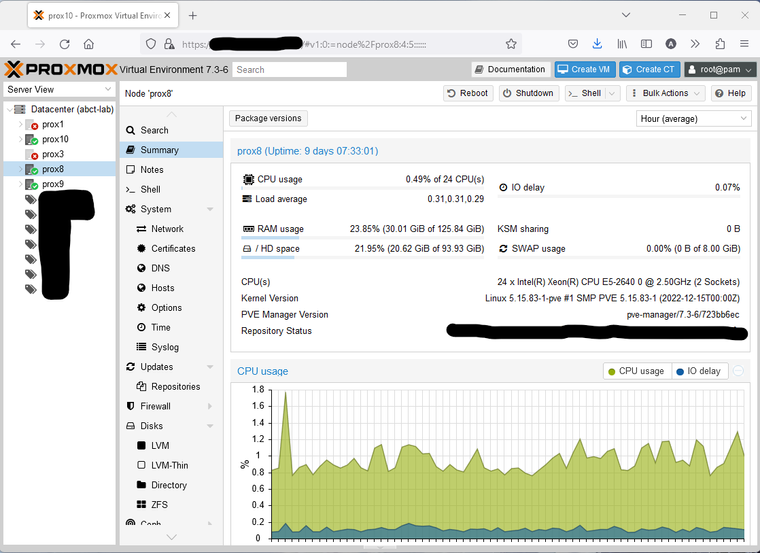Open Network settings under System

tap(167, 229)
